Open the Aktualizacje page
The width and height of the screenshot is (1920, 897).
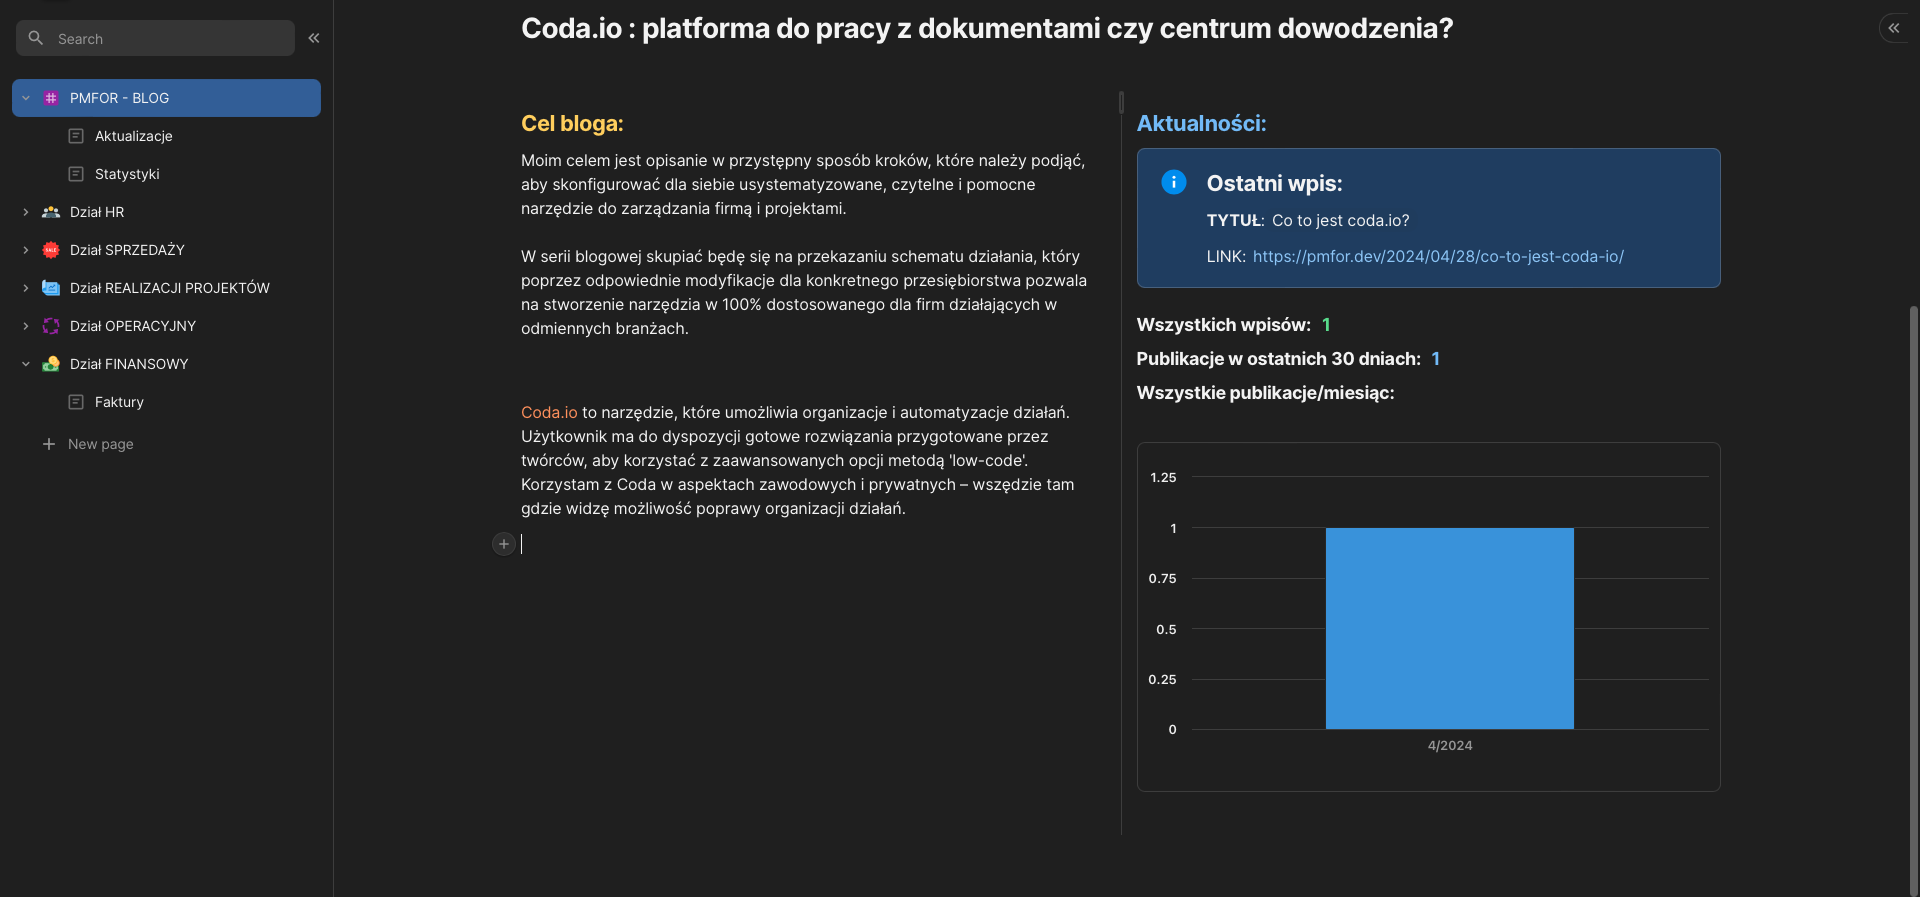(x=133, y=136)
